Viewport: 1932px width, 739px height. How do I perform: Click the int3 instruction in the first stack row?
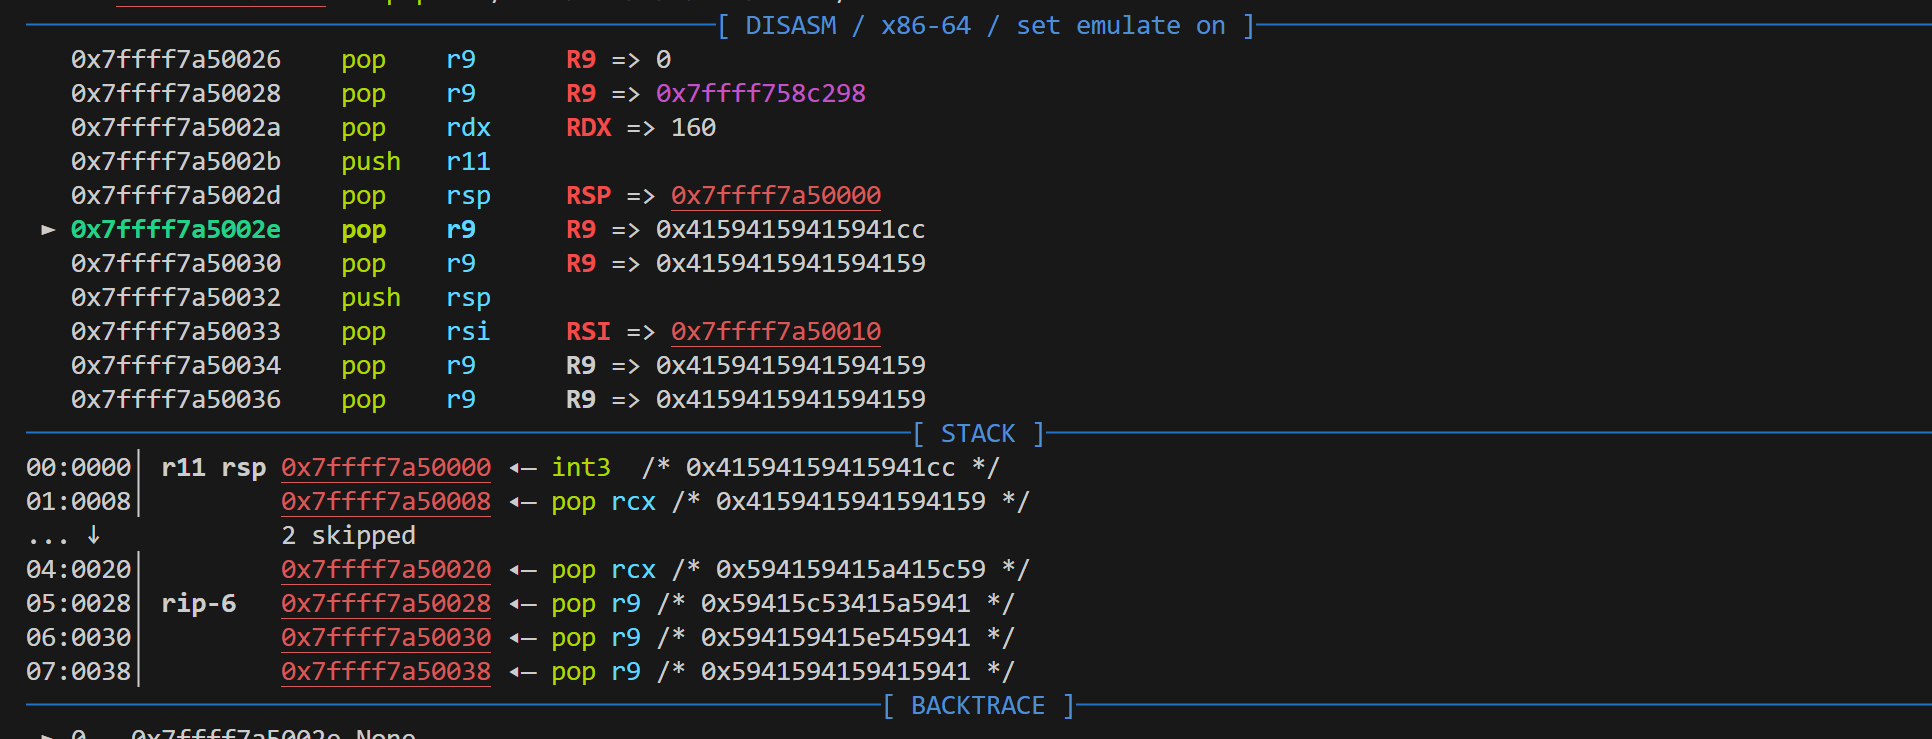(x=580, y=468)
